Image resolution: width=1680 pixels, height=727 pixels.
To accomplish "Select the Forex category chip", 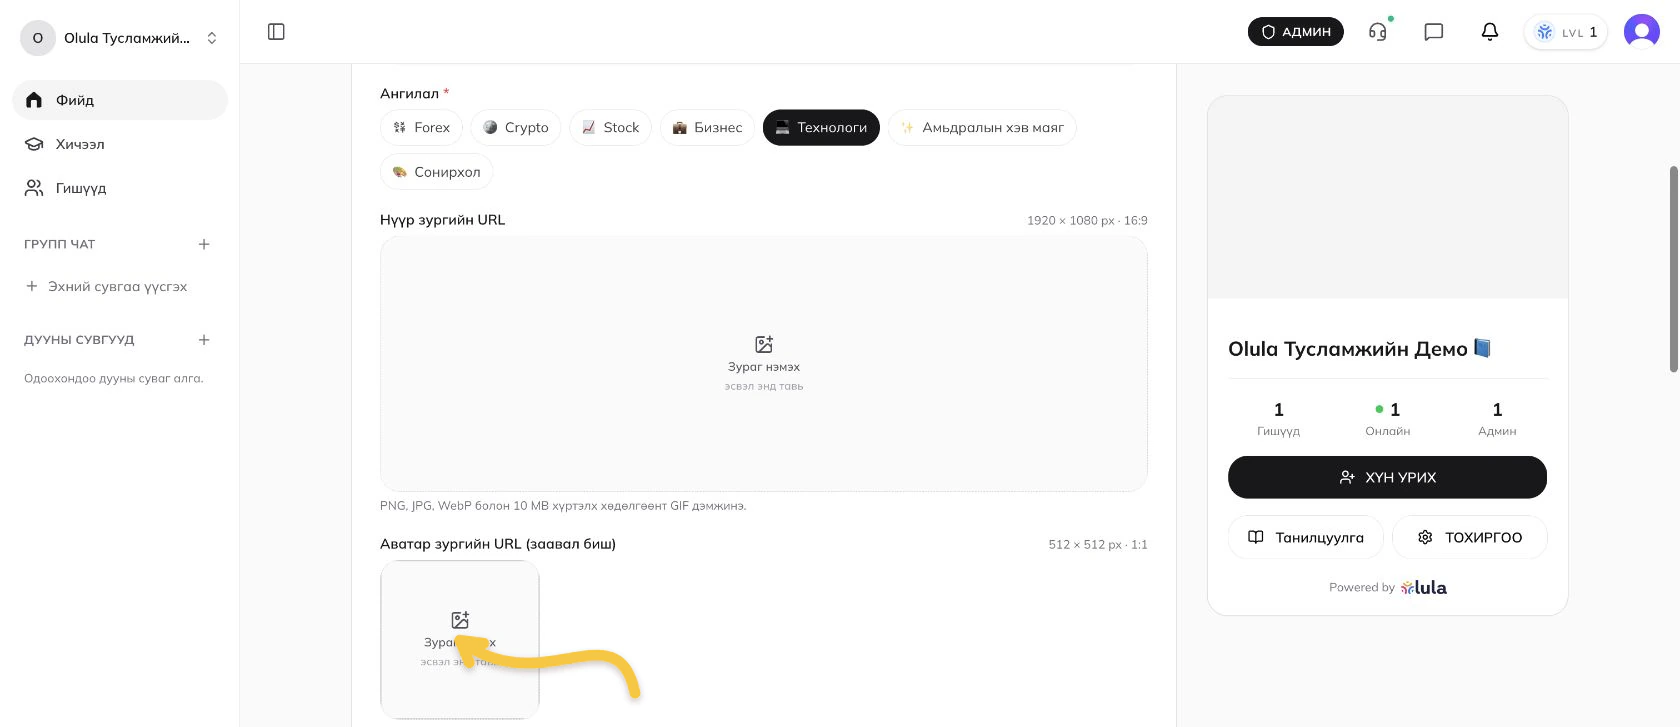I will point(421,128).
